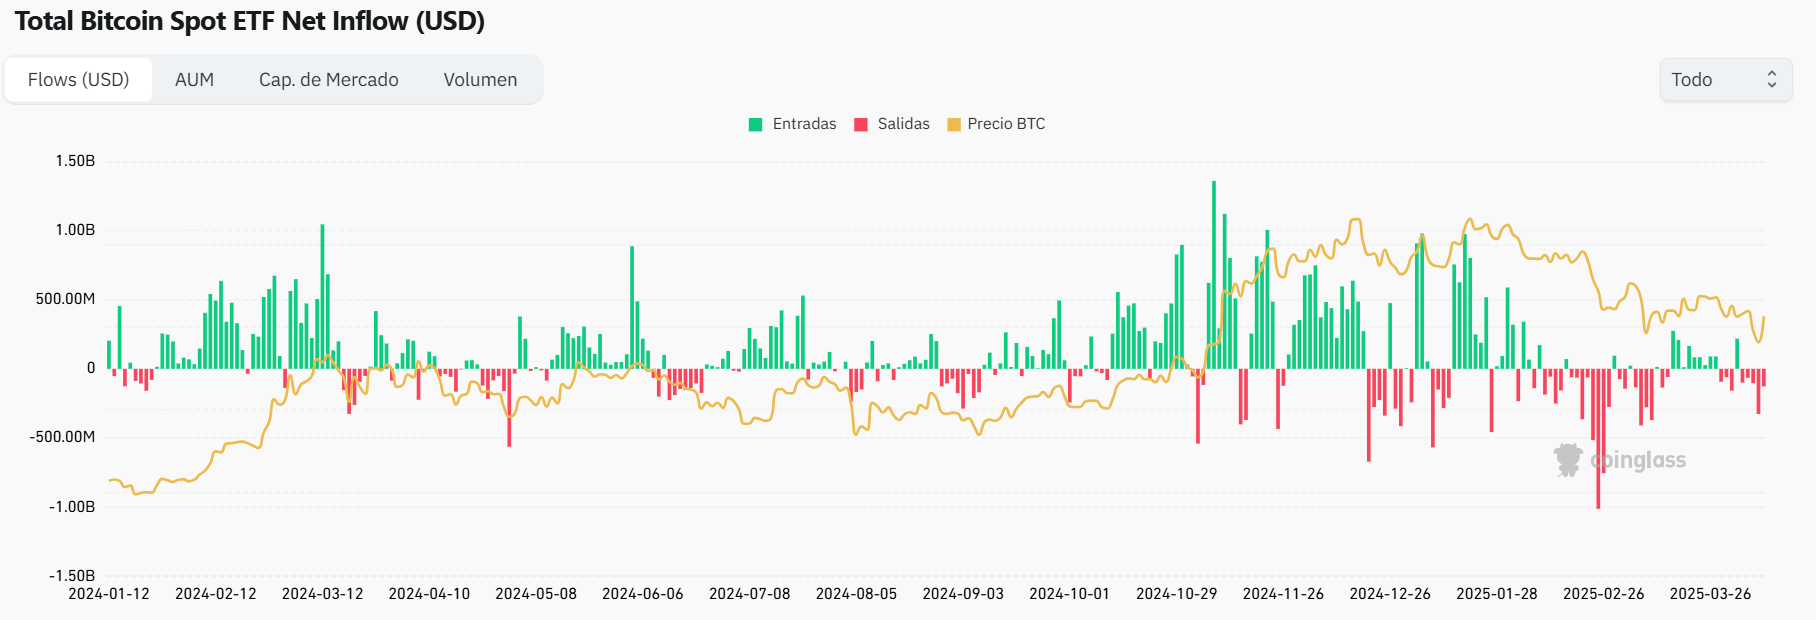Toggle the Entradas legend series

(793, 124)
